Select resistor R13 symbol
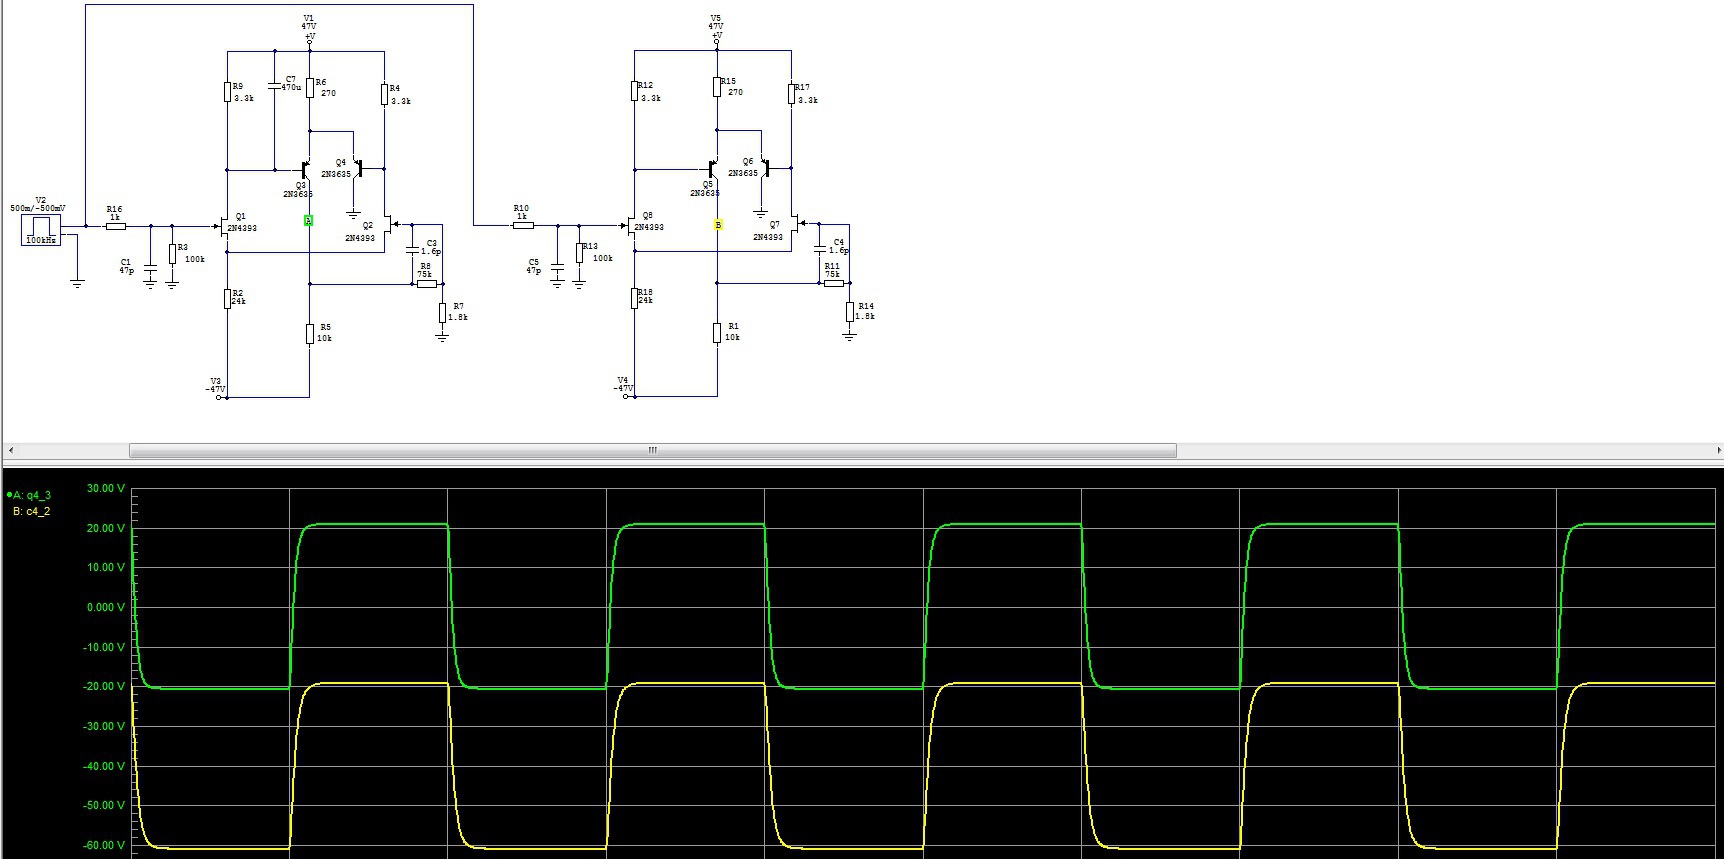The height and width of the screenshot is (859, 1724). click(x=579, y=252)
